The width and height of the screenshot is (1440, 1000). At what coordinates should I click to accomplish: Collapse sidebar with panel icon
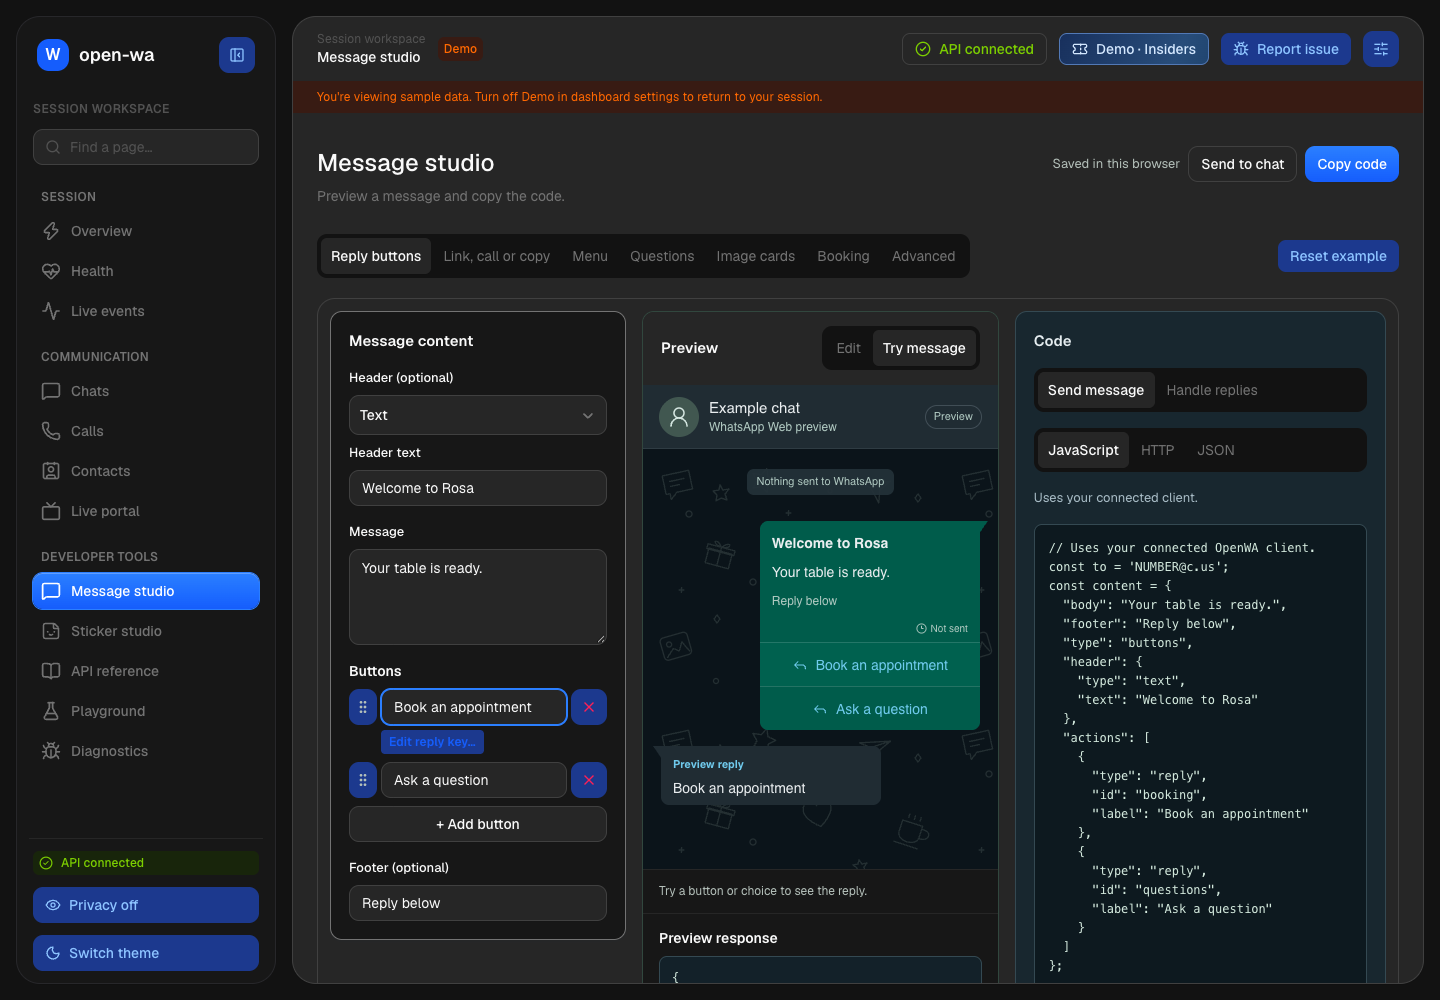click(237, 55)
